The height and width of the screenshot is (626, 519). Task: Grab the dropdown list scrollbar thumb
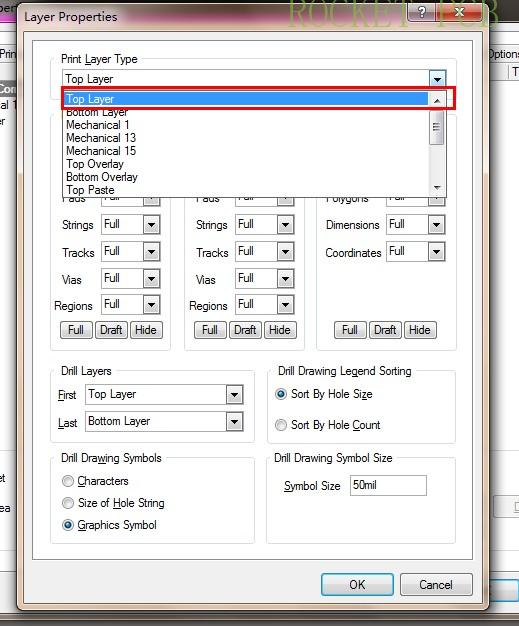click(436, 127)
